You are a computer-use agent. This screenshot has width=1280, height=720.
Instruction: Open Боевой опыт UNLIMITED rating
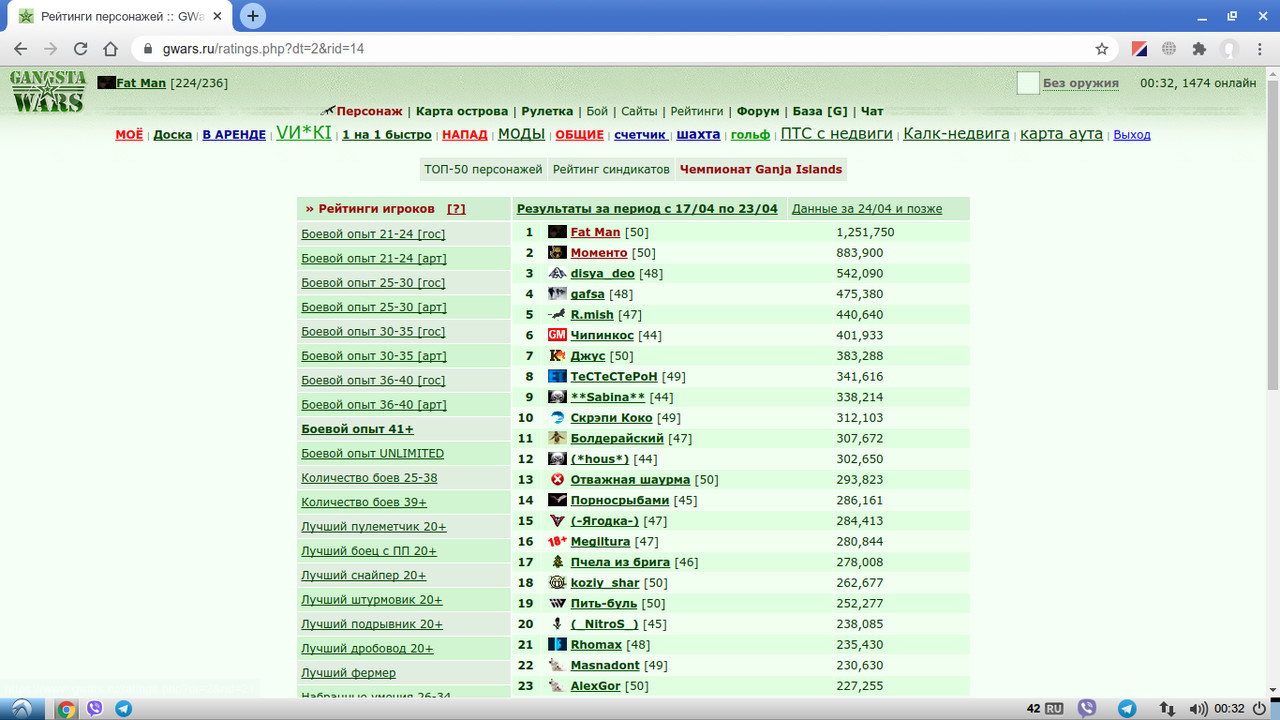pyautogui.click(x=372, y=454)
